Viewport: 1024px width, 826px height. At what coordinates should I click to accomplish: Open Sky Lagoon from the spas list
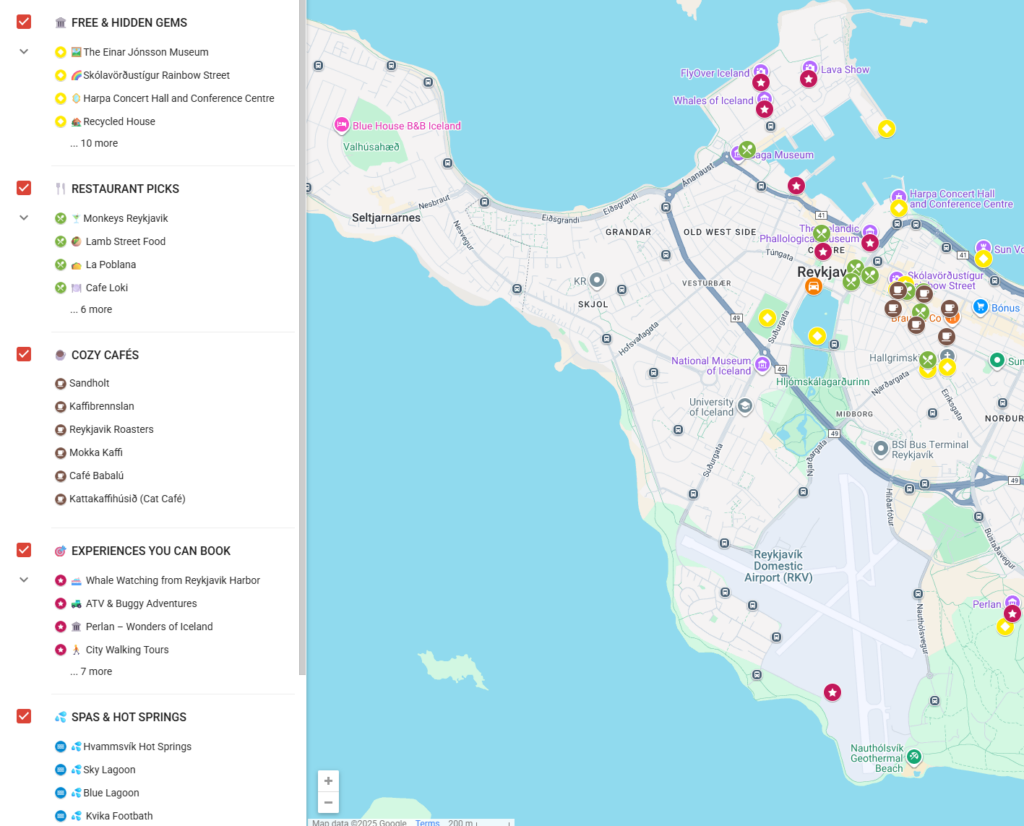point(110,770)
